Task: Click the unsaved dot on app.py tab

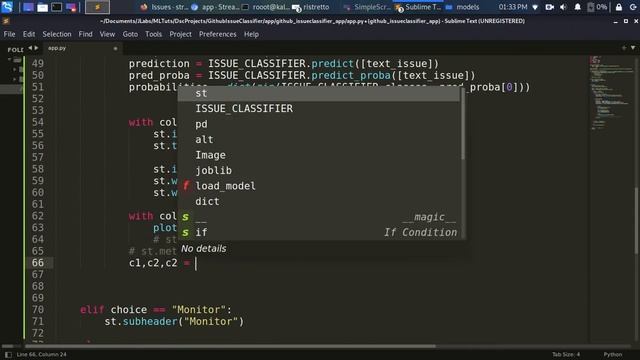Action: click(x=115, y=49)
